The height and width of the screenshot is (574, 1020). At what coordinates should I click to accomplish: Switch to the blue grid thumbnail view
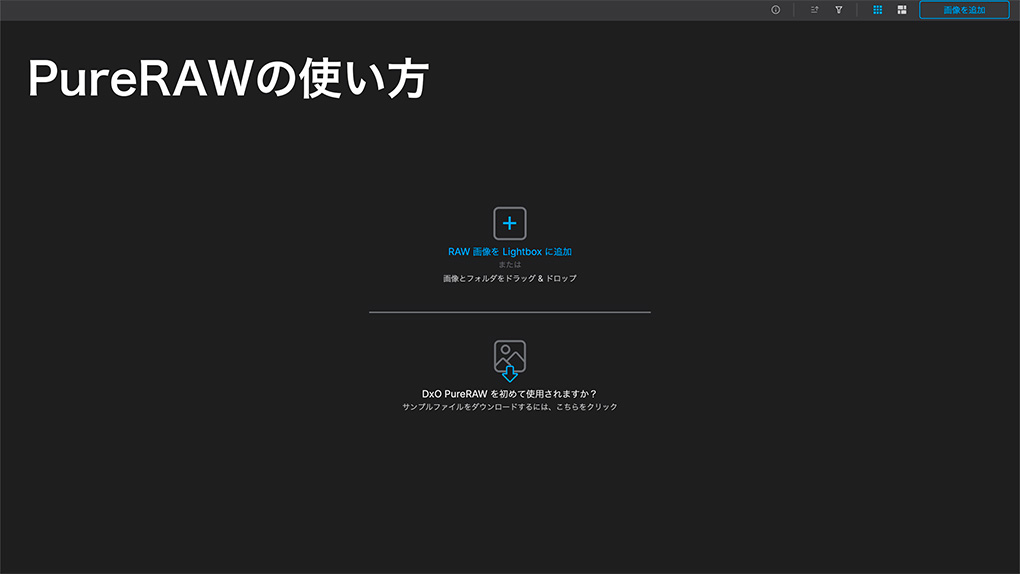pos(877,10)
